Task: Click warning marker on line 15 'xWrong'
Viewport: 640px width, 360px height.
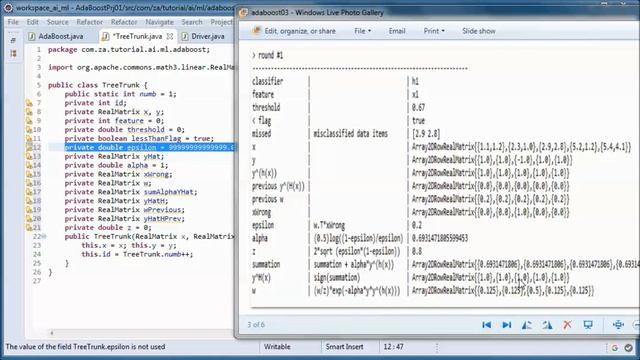Action: point(29,174)
